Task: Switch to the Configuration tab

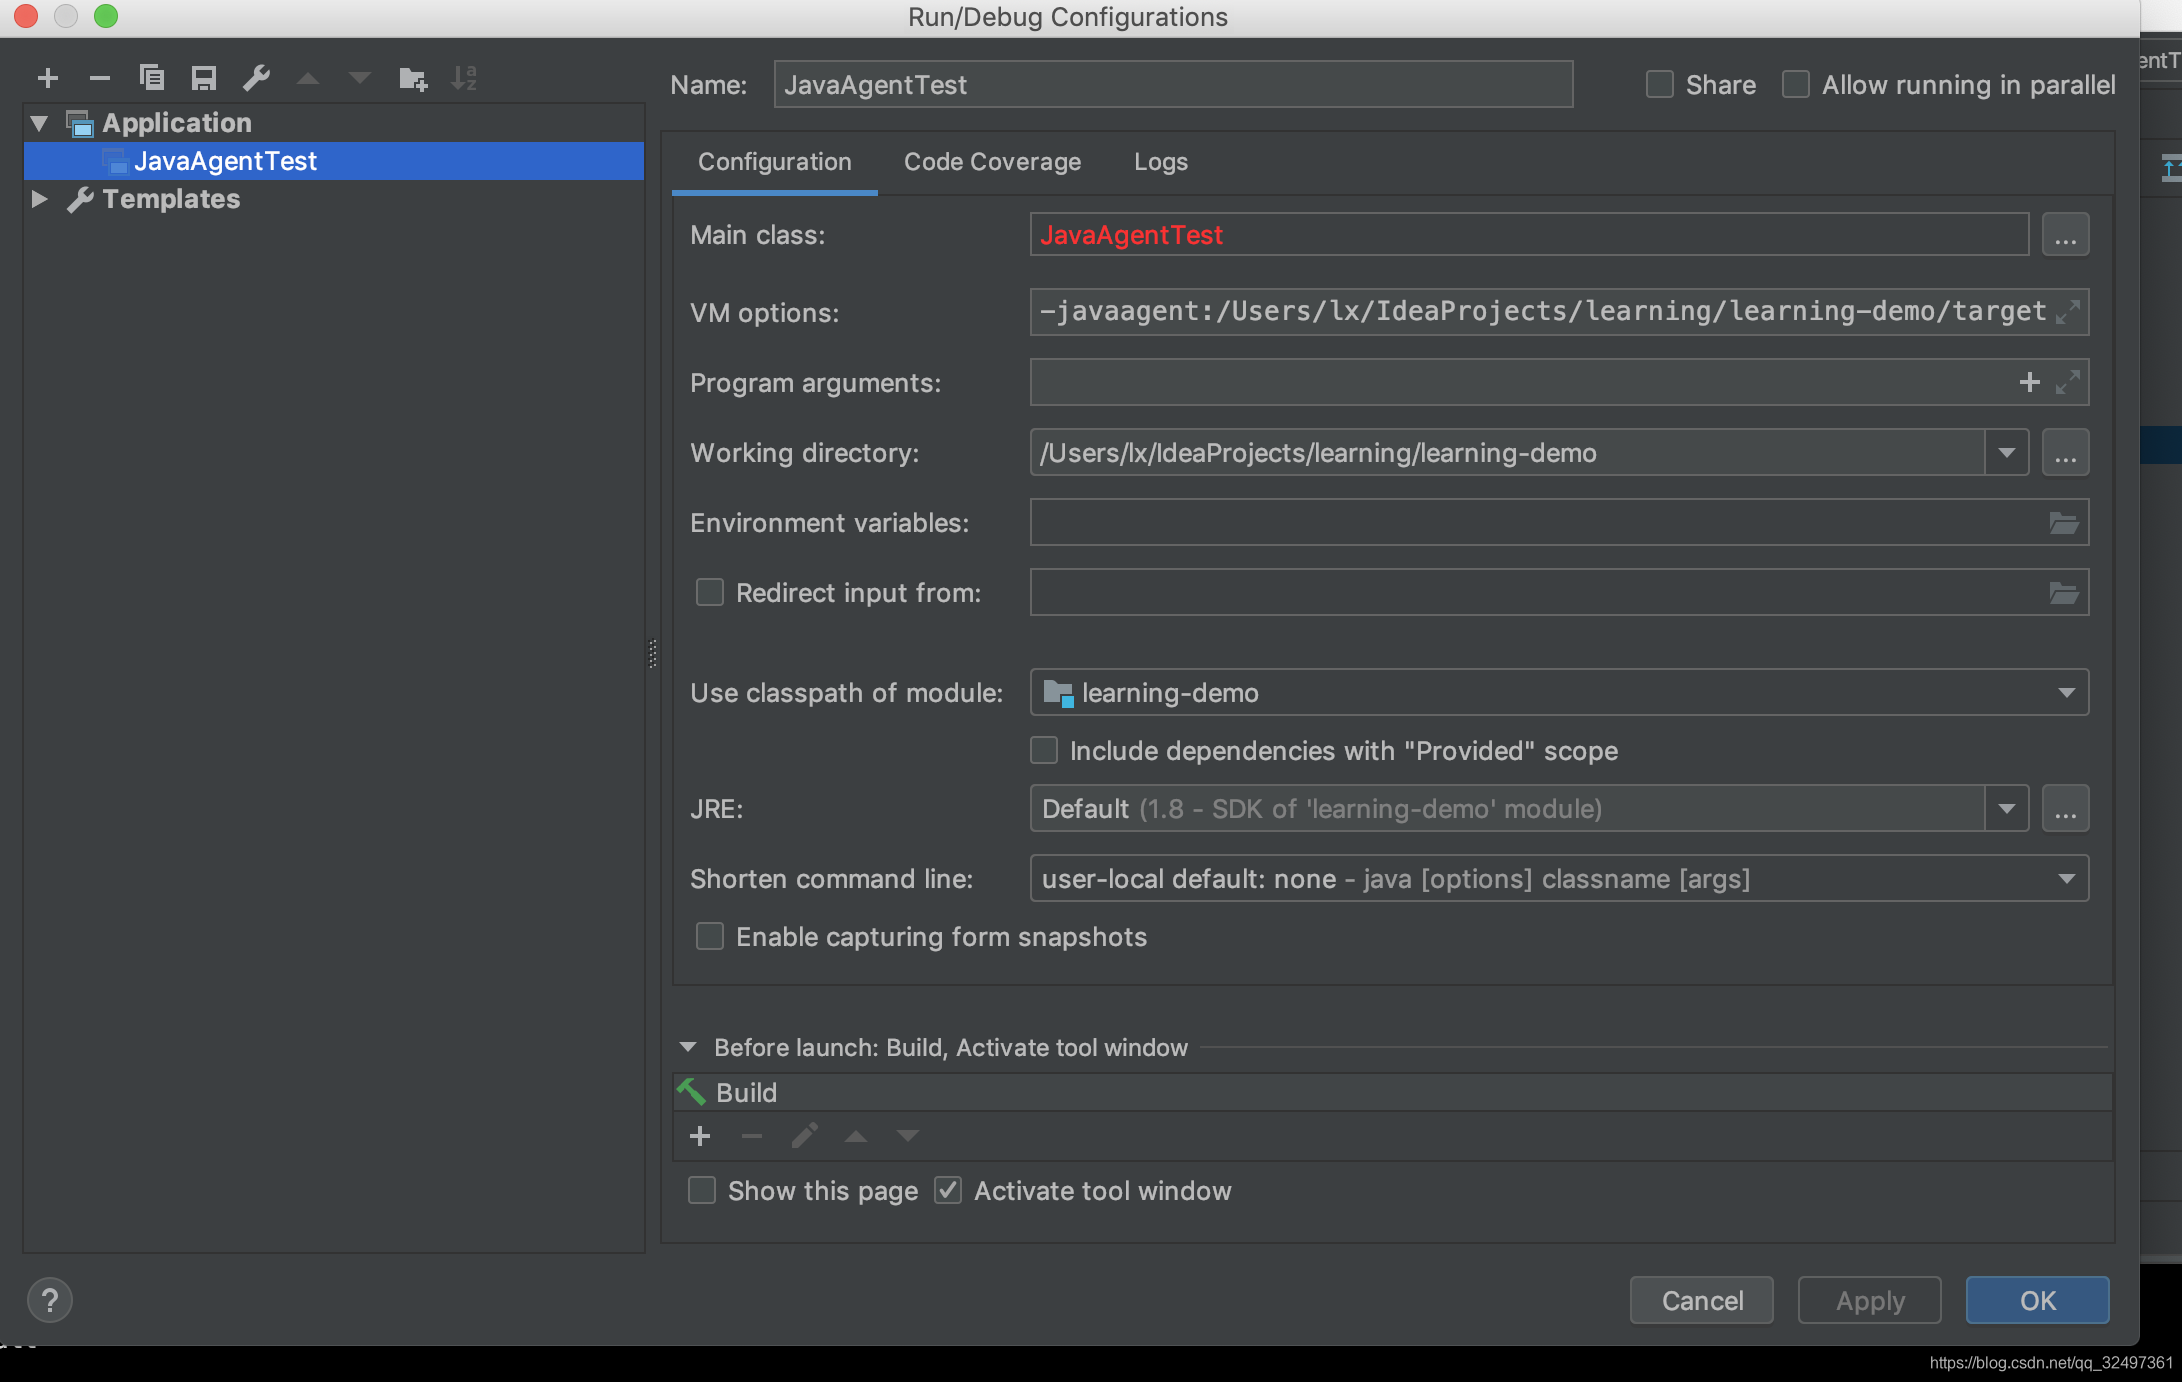Action: (x=775, y=162)
